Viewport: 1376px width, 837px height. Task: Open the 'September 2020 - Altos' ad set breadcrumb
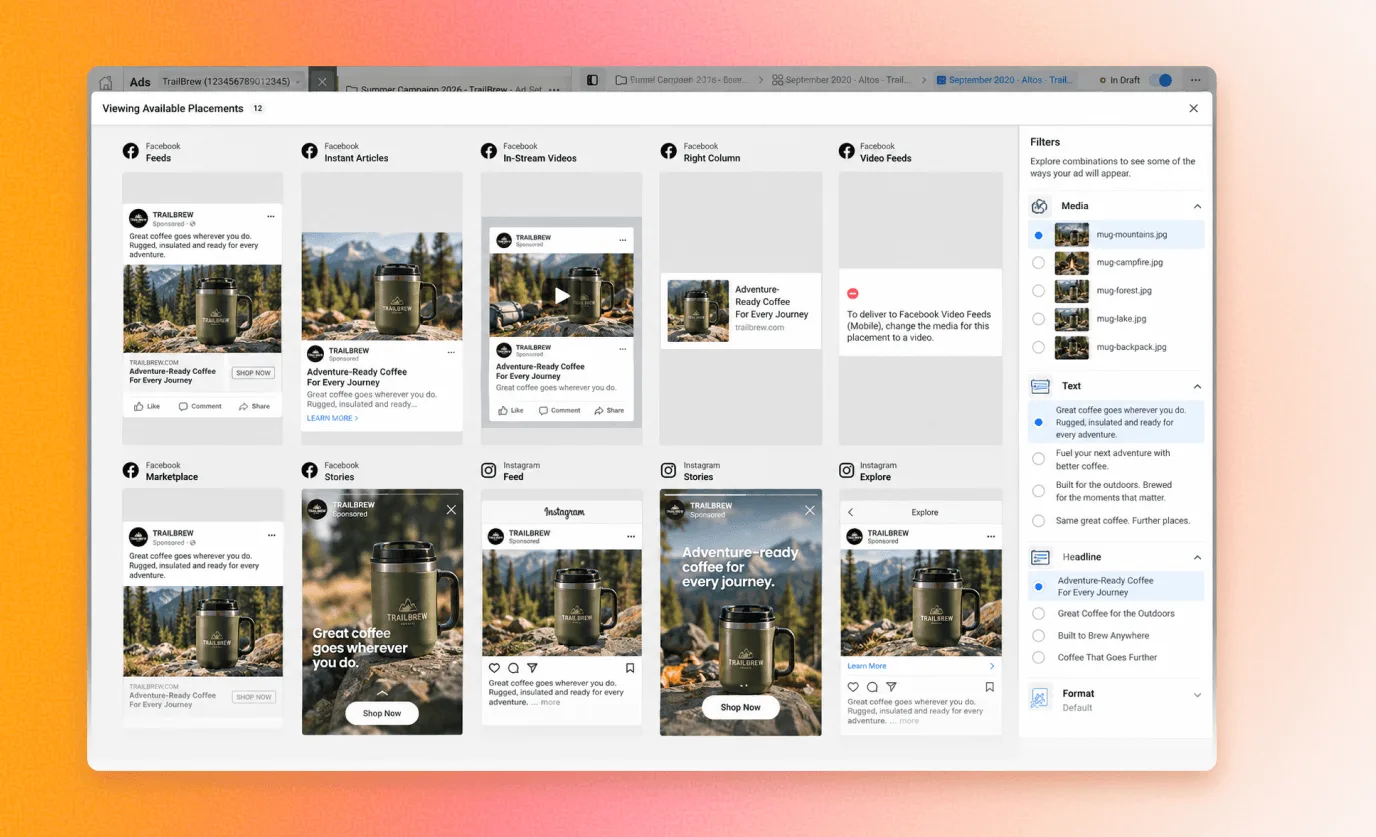click(840, 80)
